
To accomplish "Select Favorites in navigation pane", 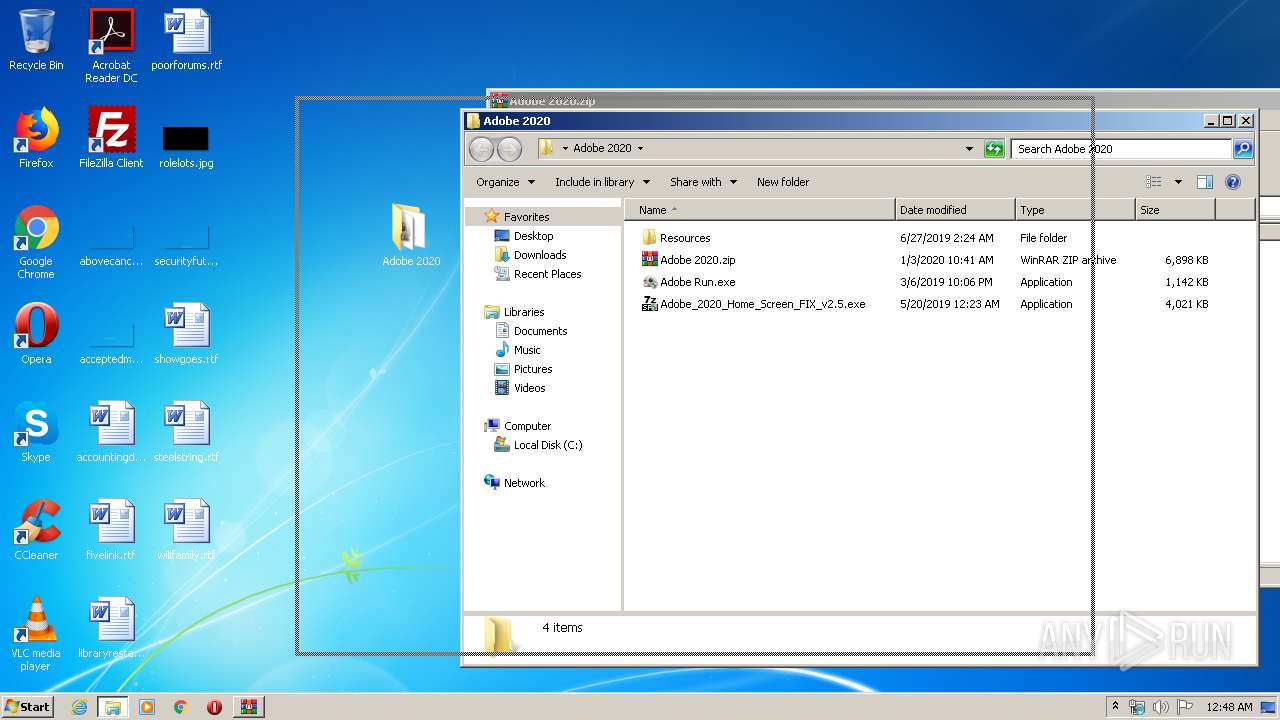I will (x=517, y=217).
